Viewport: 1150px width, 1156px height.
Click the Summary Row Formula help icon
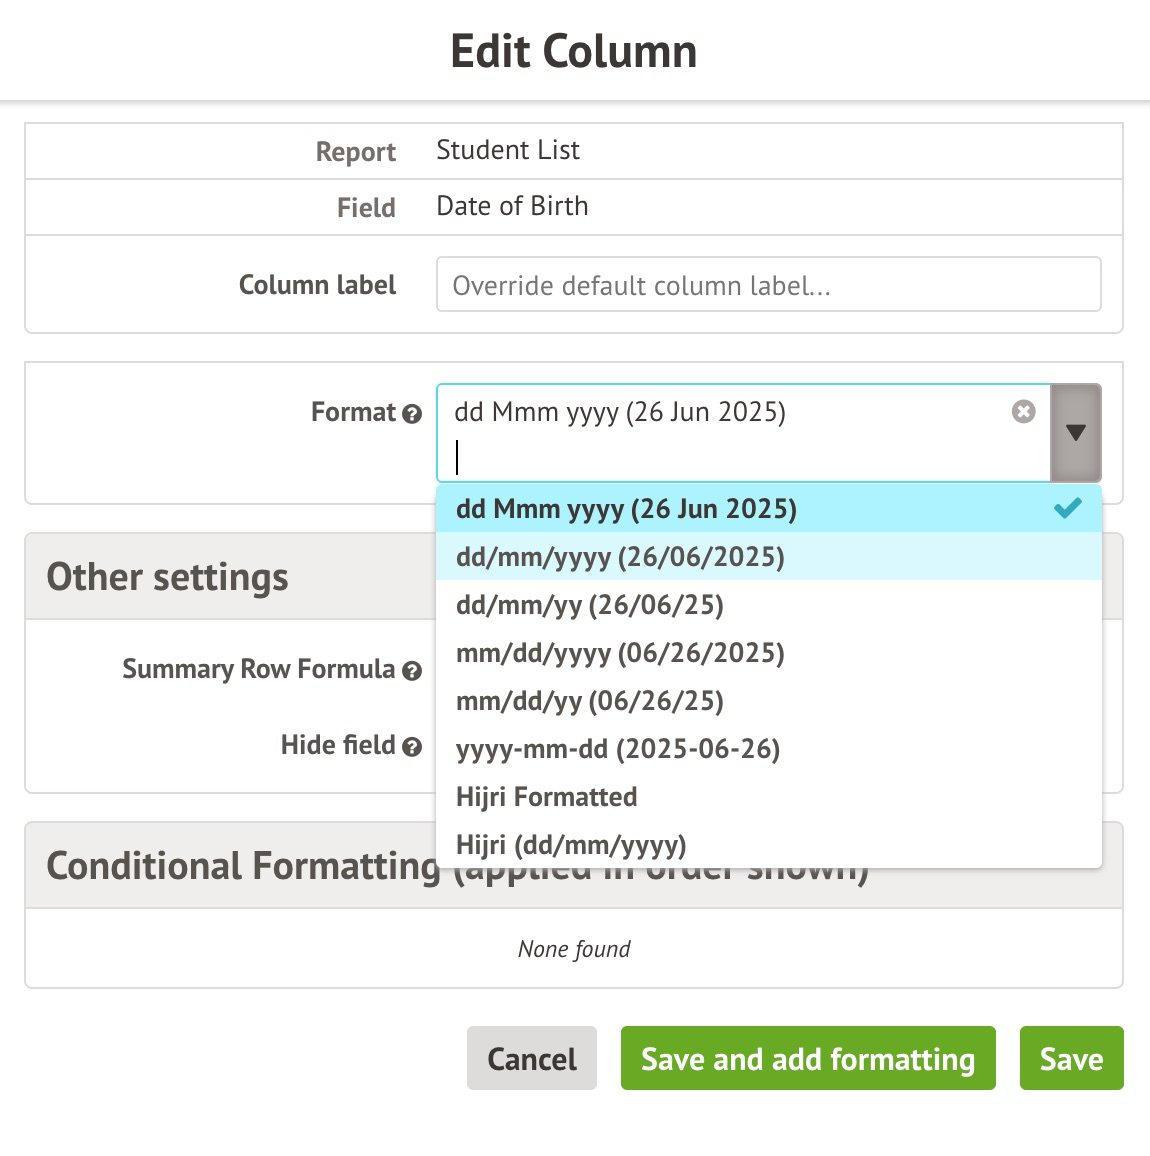pyautogui.click(x=412, y=671)
